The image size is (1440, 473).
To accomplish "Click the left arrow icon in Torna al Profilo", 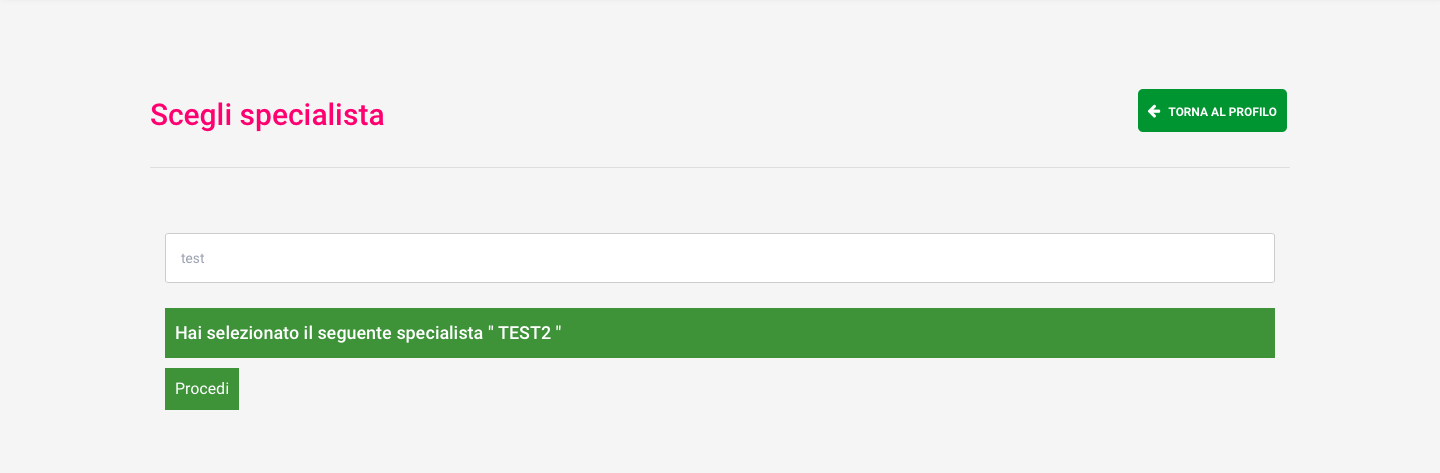I will pos(1154,111).
